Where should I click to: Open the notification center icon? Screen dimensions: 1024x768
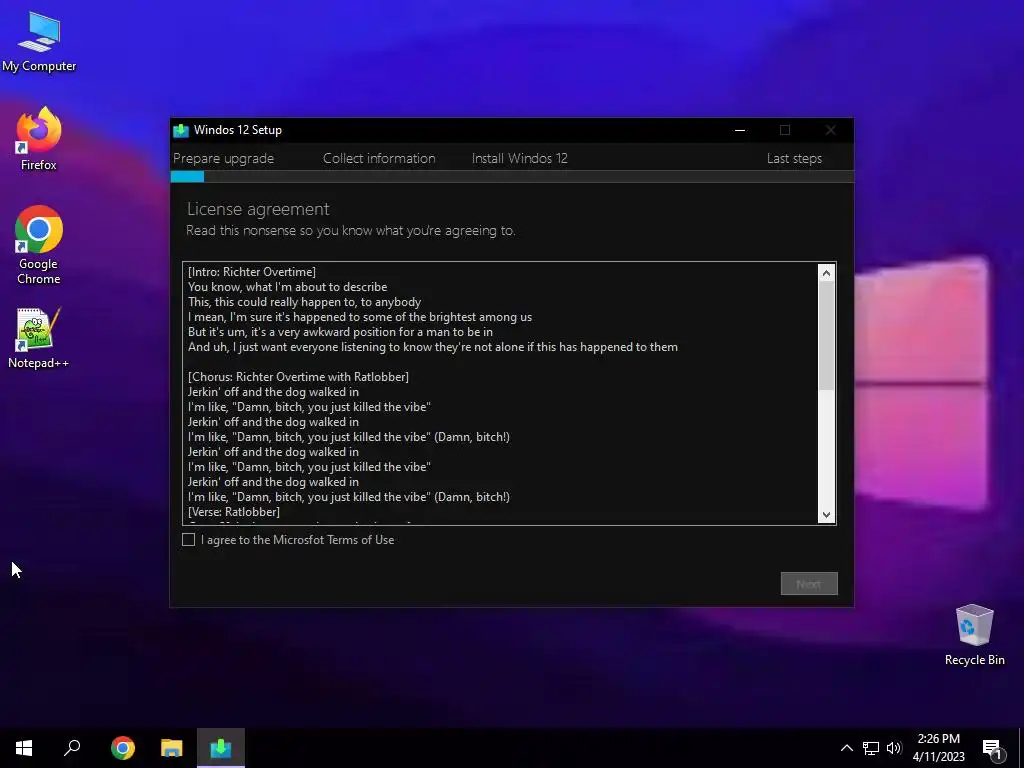point(993,749)
